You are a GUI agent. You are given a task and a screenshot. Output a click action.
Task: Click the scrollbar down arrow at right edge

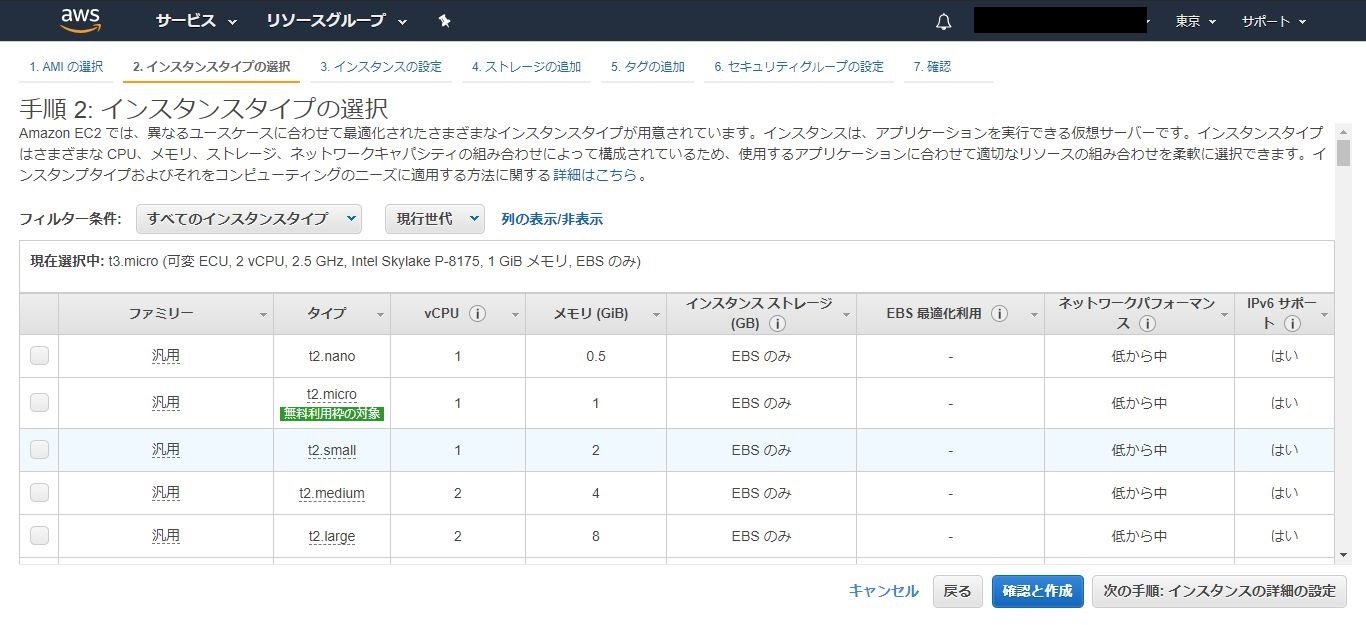(x=1343, y=555)
